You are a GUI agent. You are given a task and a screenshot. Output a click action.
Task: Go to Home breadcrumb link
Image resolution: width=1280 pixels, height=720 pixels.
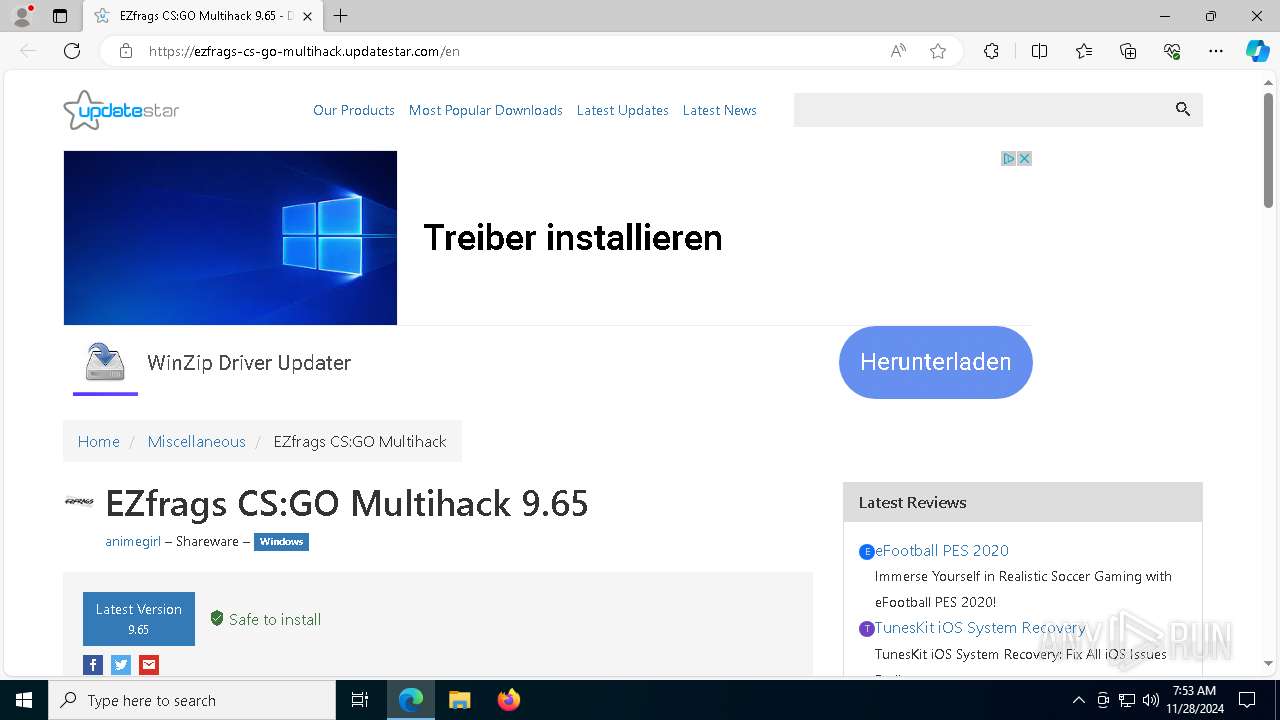(x=99, y=441)
